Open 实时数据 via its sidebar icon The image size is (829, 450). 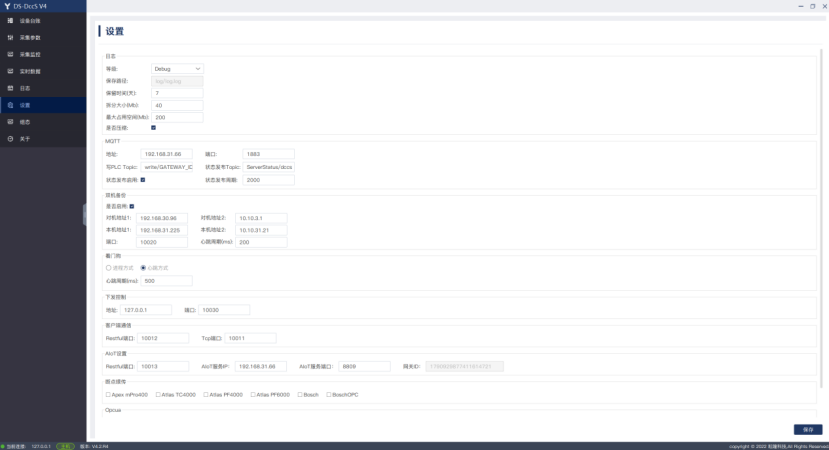tap(10, 71)
